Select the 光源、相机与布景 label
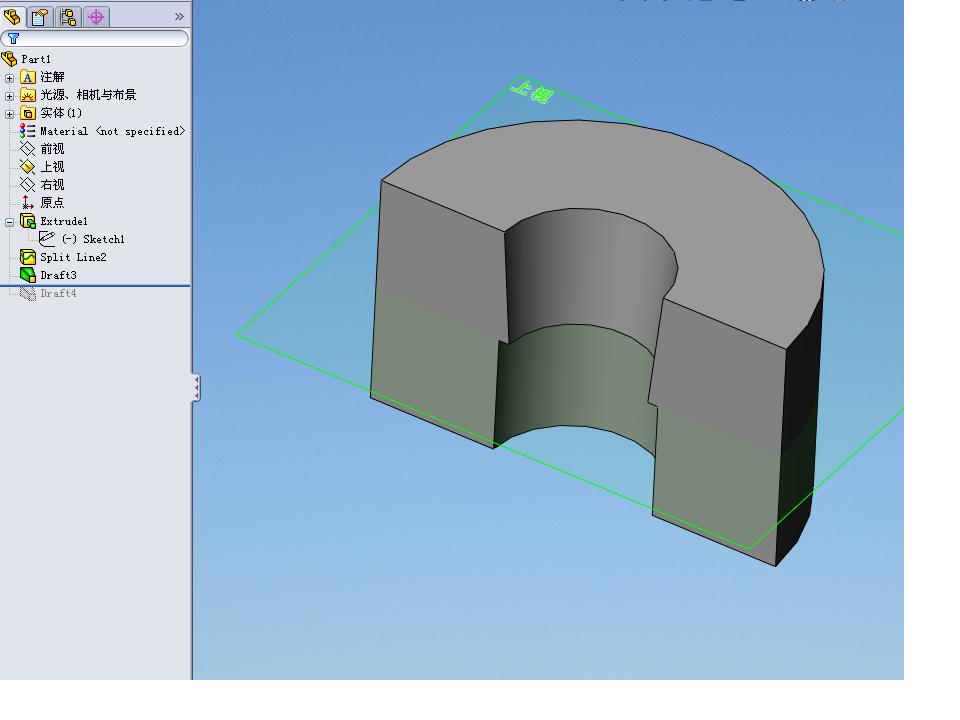This screenshot has height=720, width=960. pos(88,95)
